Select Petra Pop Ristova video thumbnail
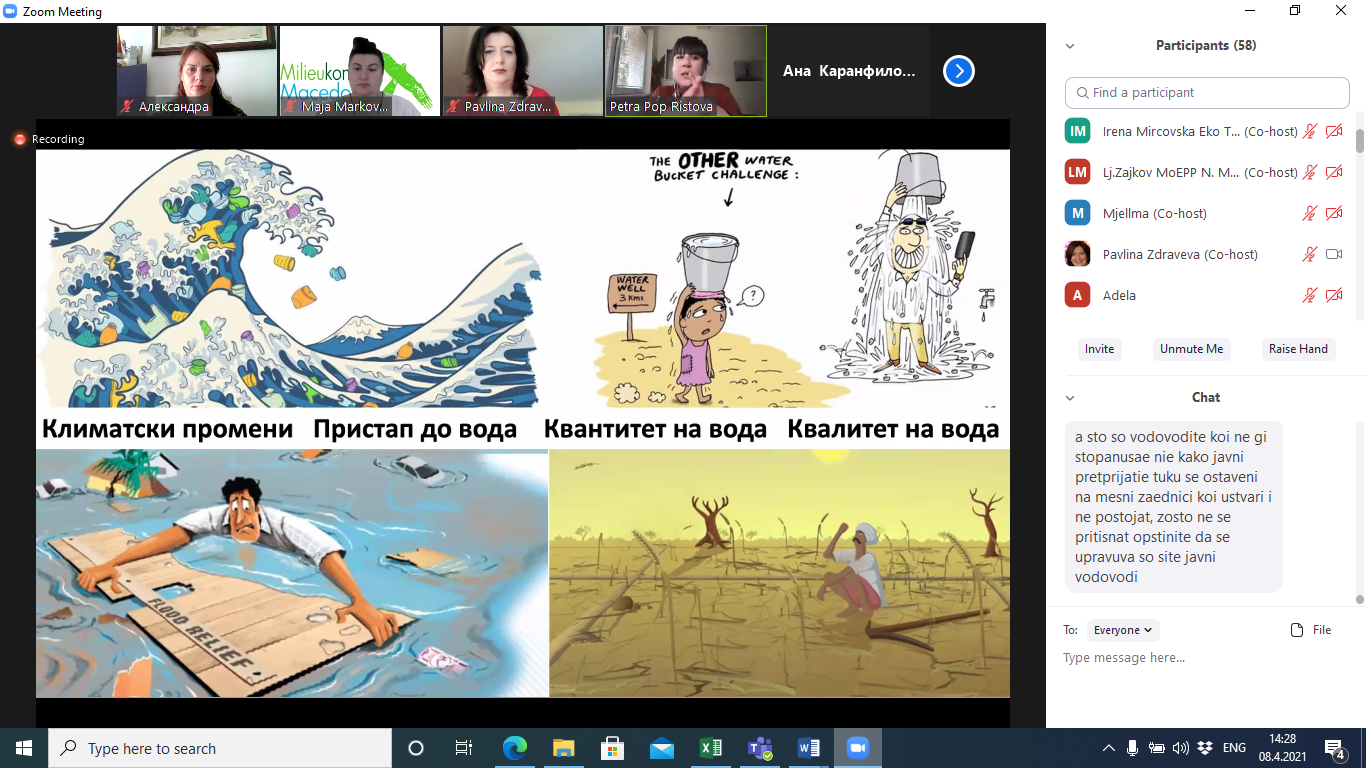1366x768 pixels. (x=686, y=71)
